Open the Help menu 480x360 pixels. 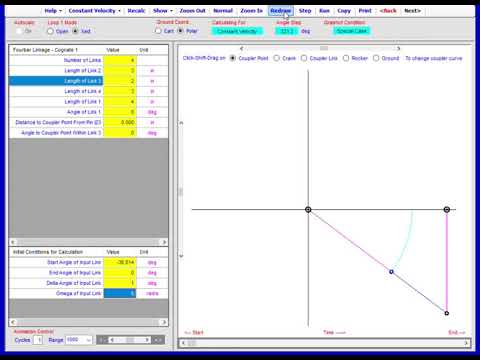(x=53, y=11)
